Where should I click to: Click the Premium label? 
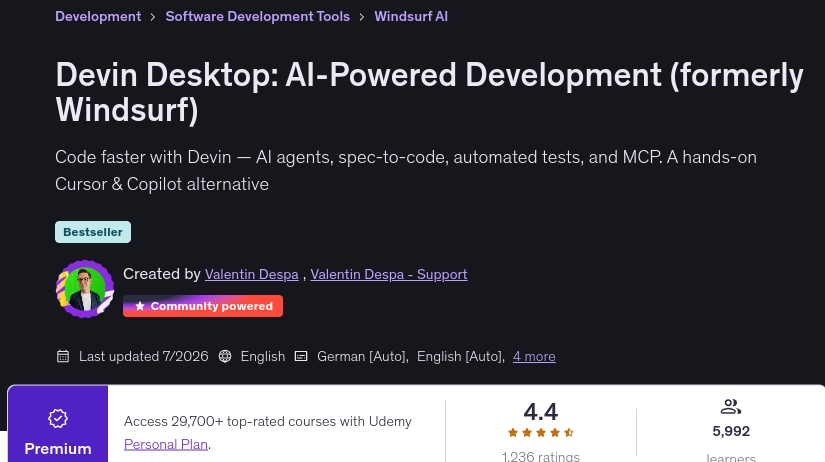(x=58, y=449)
